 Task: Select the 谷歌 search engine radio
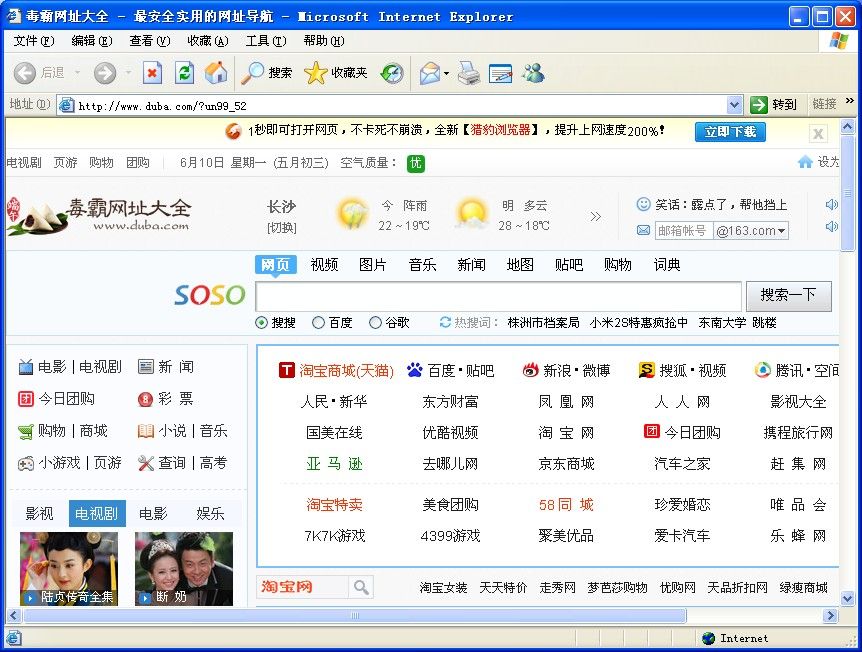pyautogui.click(x=375, y=323)
